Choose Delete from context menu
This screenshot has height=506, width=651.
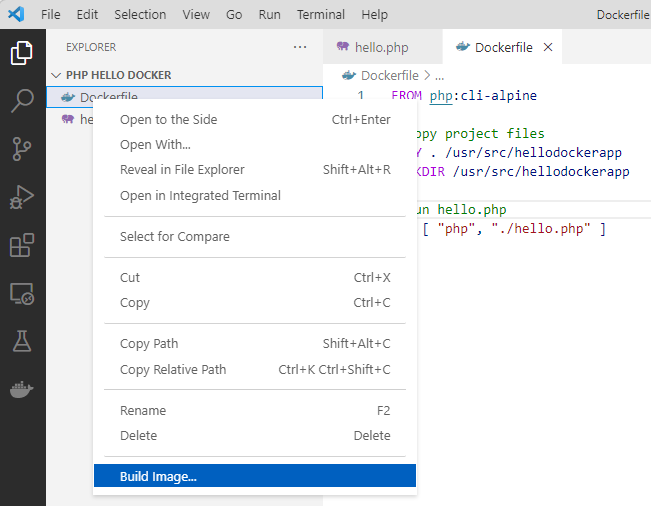[x=255, y=435]
